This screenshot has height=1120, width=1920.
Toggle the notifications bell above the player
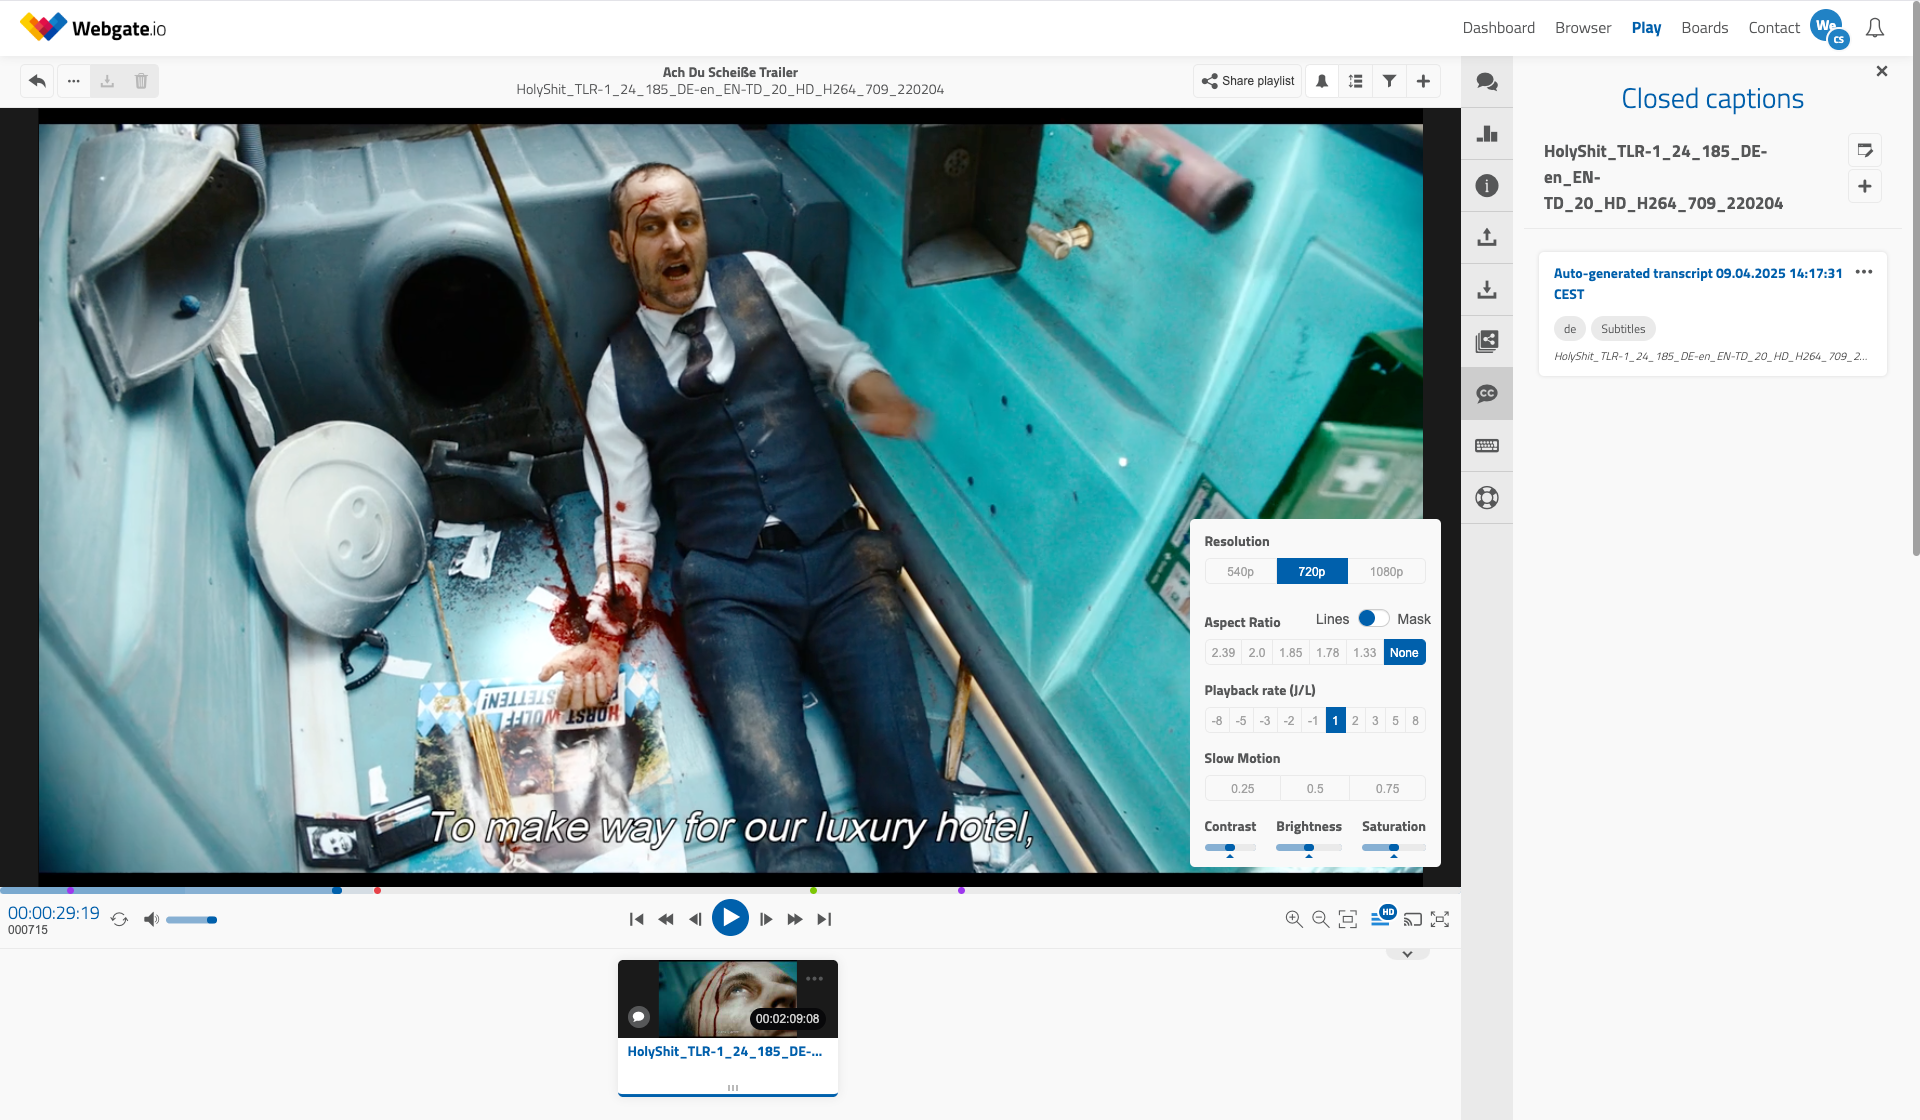pos(1322,81)
